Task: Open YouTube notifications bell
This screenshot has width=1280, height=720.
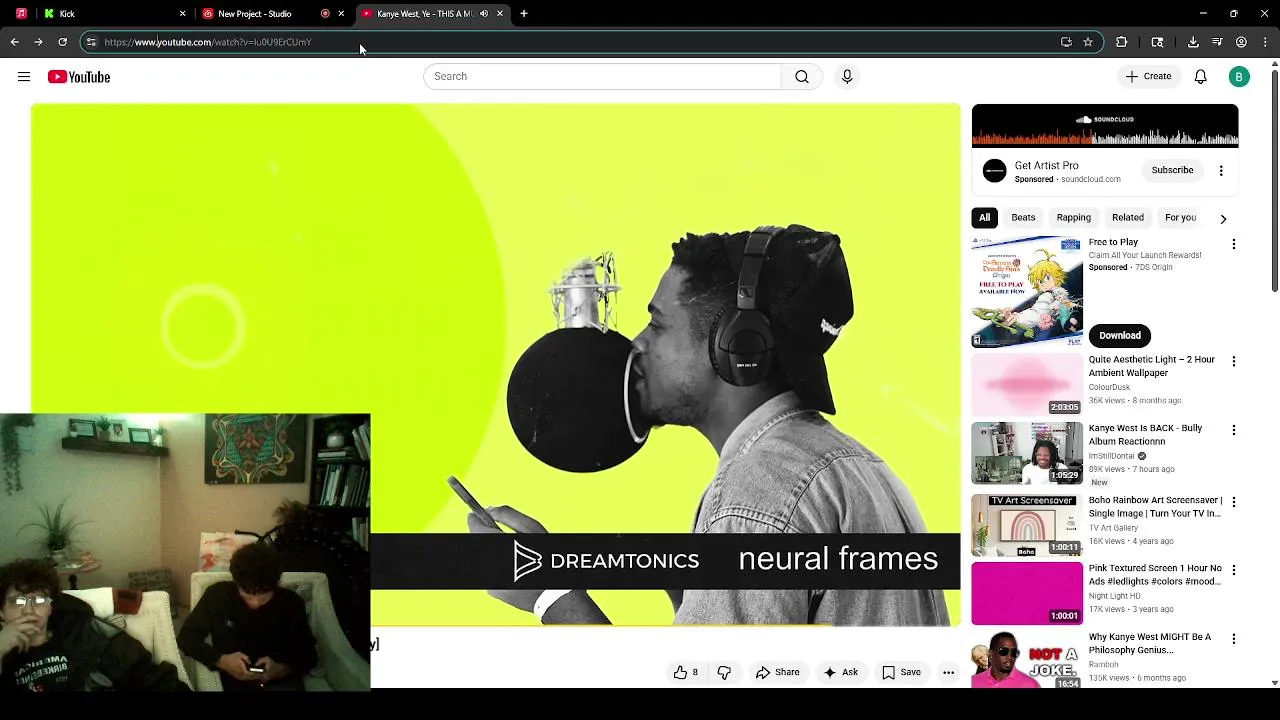Action: [x=1200, y=77]
